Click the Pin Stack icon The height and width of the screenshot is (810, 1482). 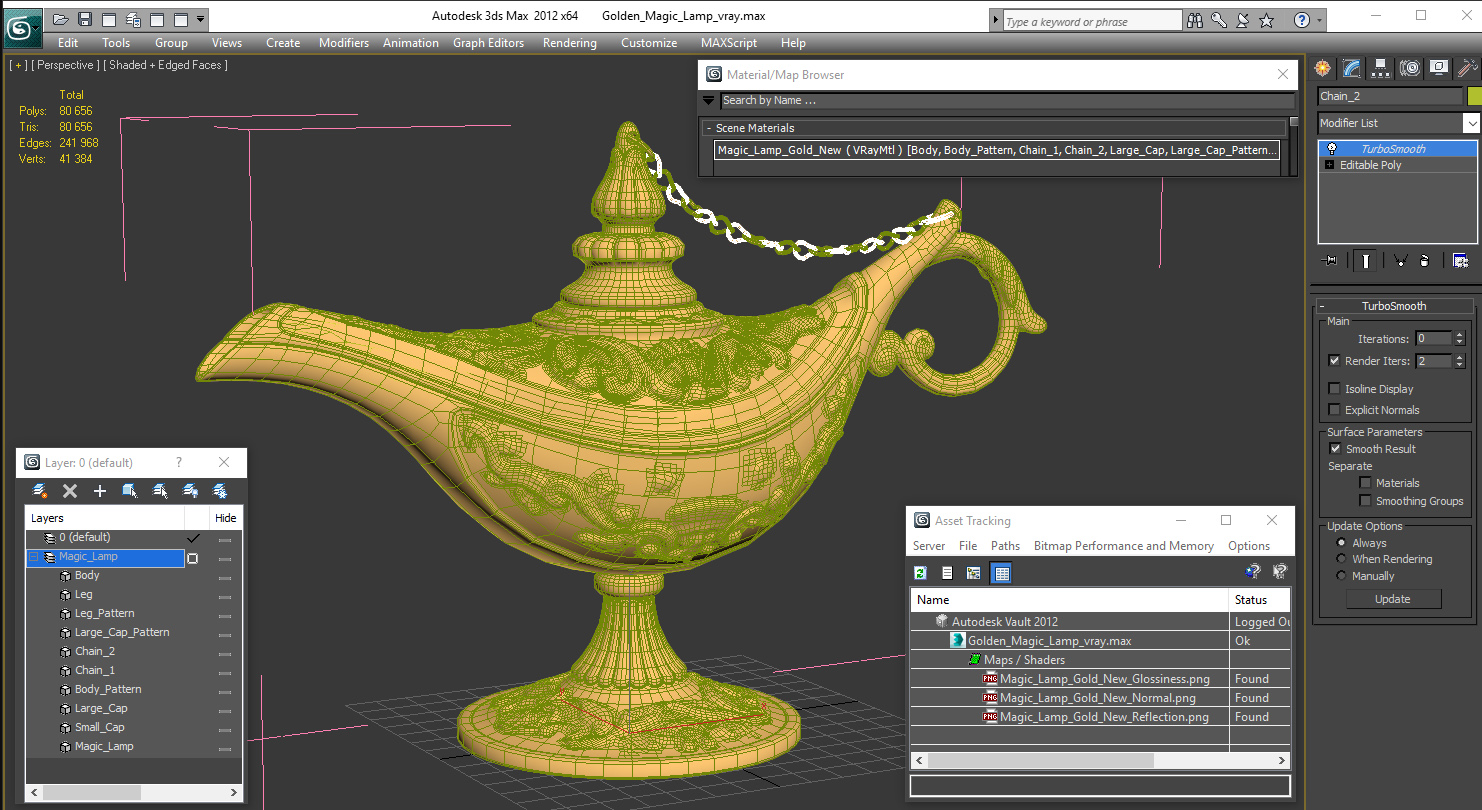click(1329, 260)
